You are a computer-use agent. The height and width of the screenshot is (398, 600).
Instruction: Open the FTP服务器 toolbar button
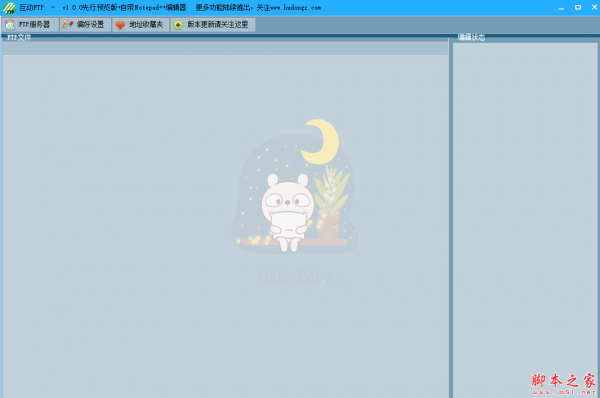coord(30,24)
